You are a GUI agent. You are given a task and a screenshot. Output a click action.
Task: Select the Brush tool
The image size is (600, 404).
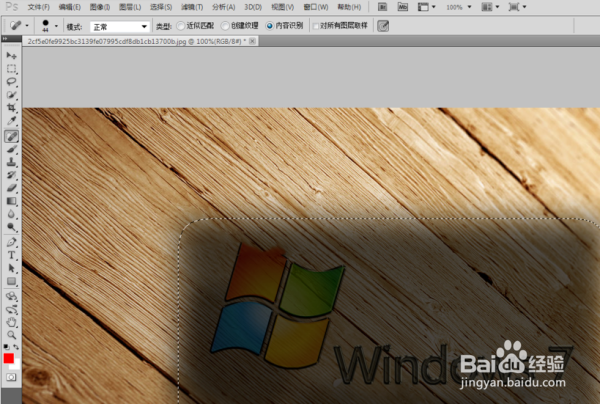click(11, 150)
